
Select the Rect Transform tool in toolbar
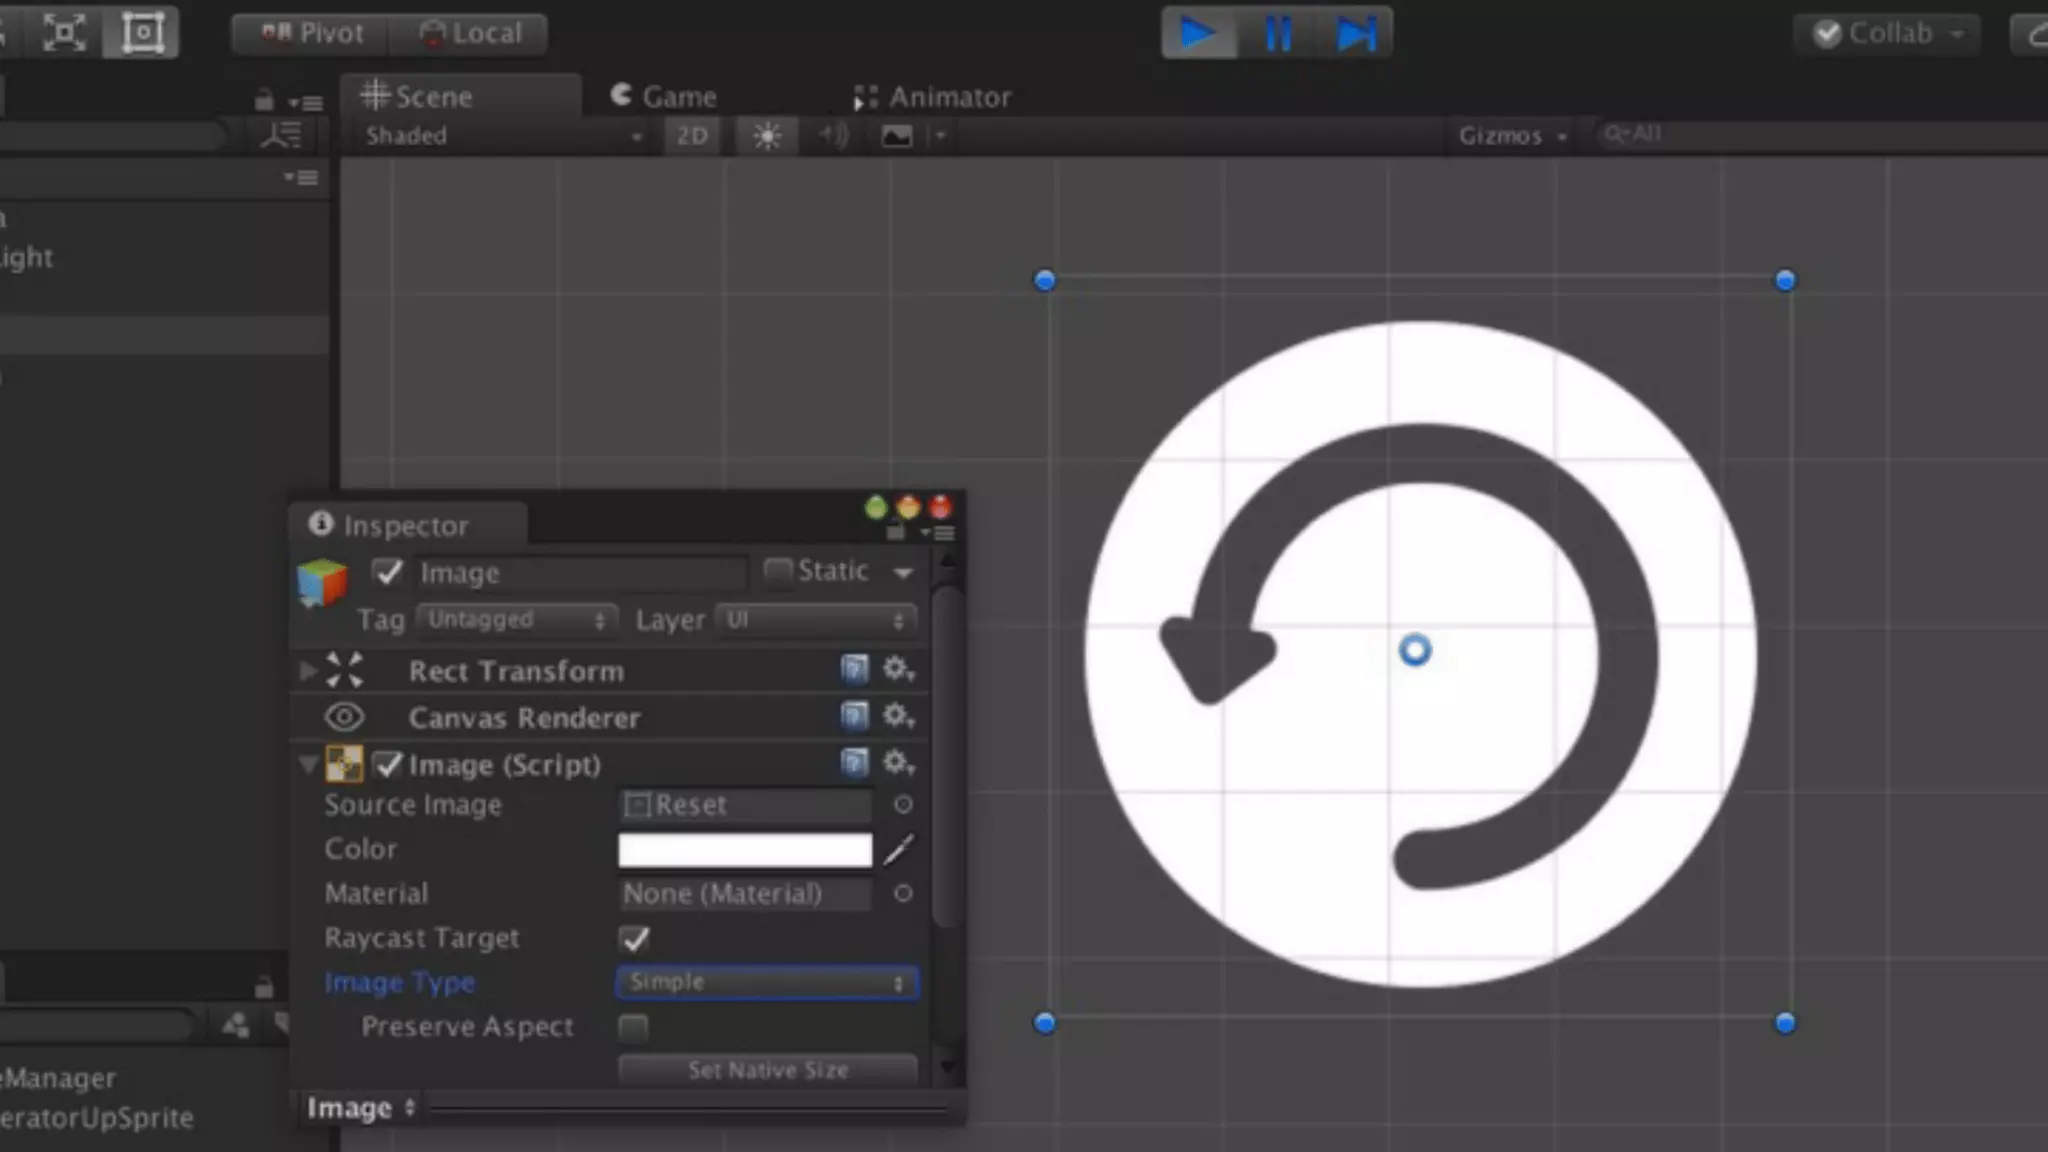point(142,33)
